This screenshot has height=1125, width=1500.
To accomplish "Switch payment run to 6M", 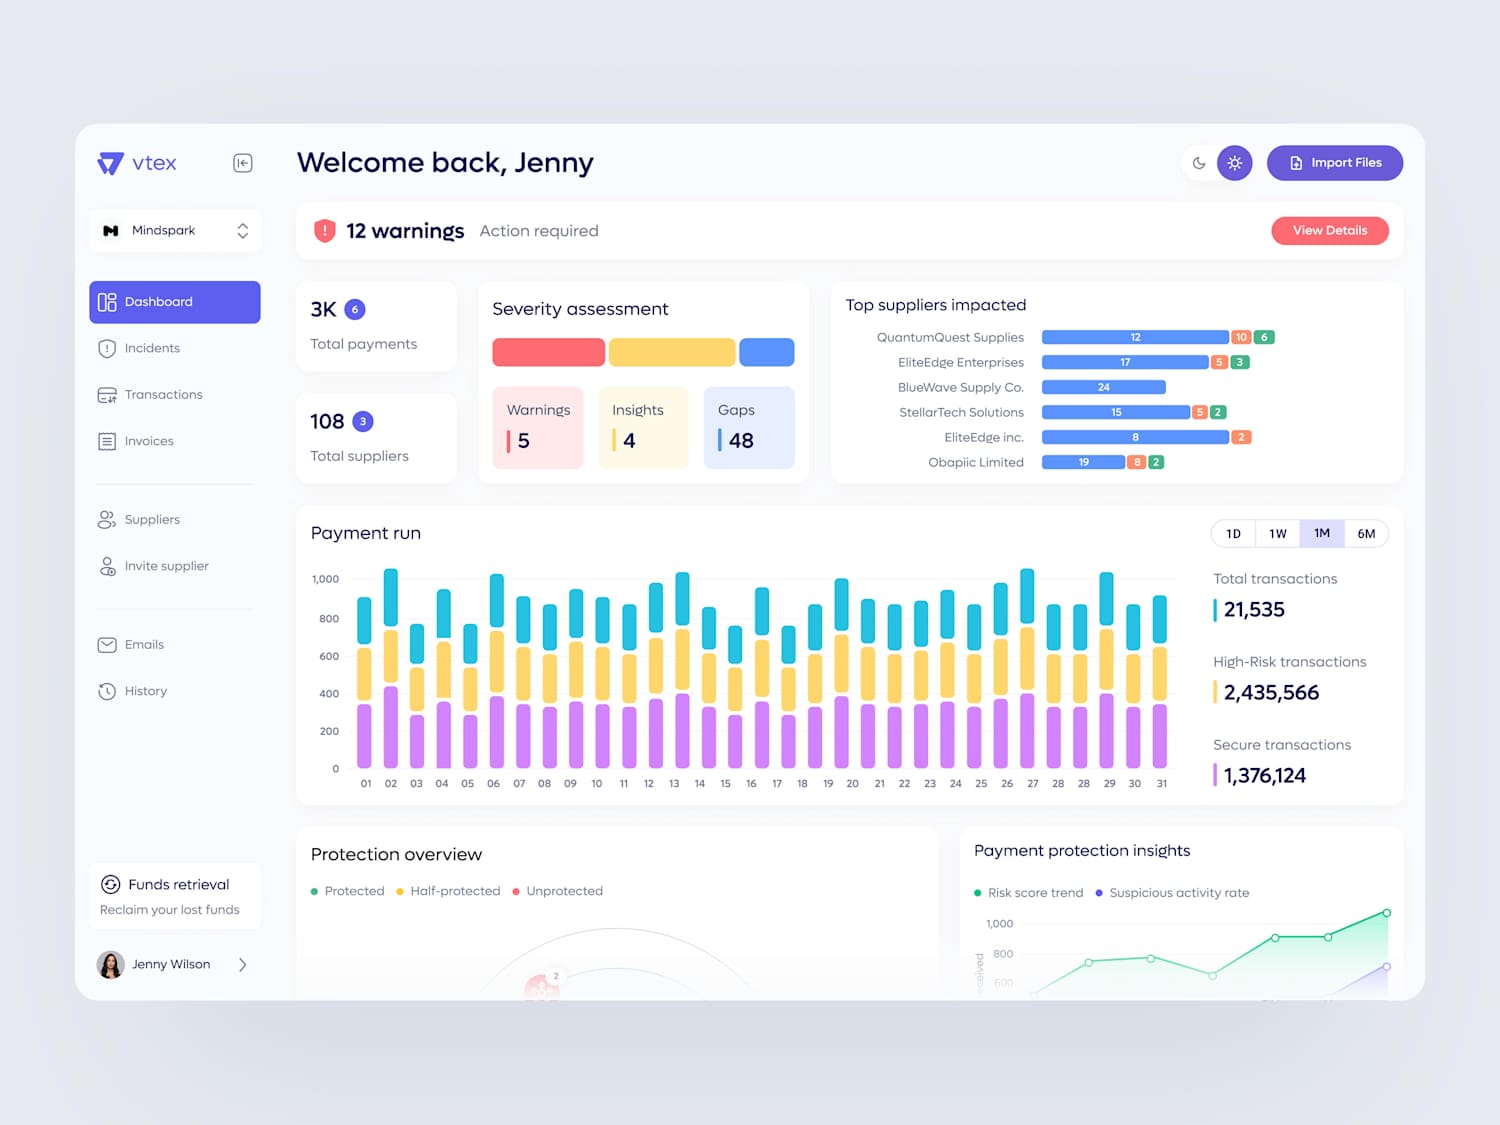I will point(1366,534).
